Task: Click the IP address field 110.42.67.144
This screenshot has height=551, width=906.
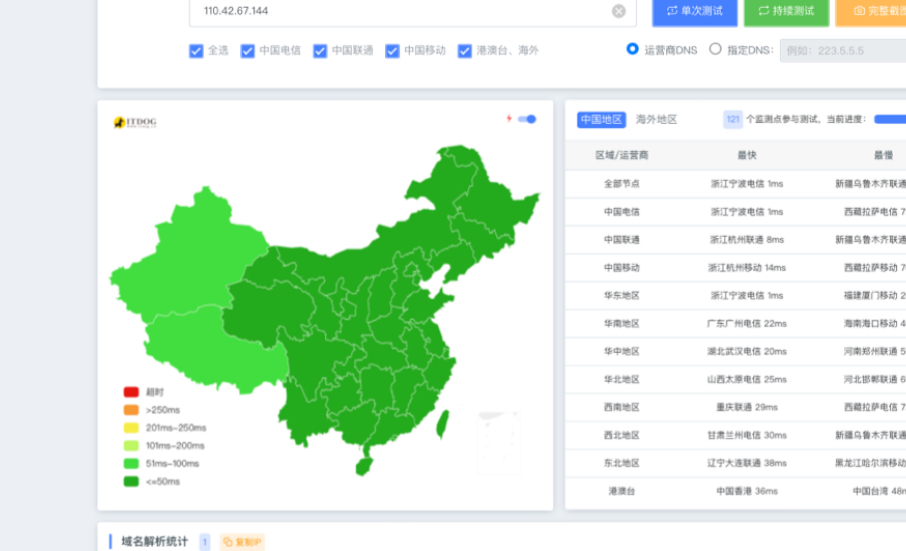Action: tap(413, 11)
